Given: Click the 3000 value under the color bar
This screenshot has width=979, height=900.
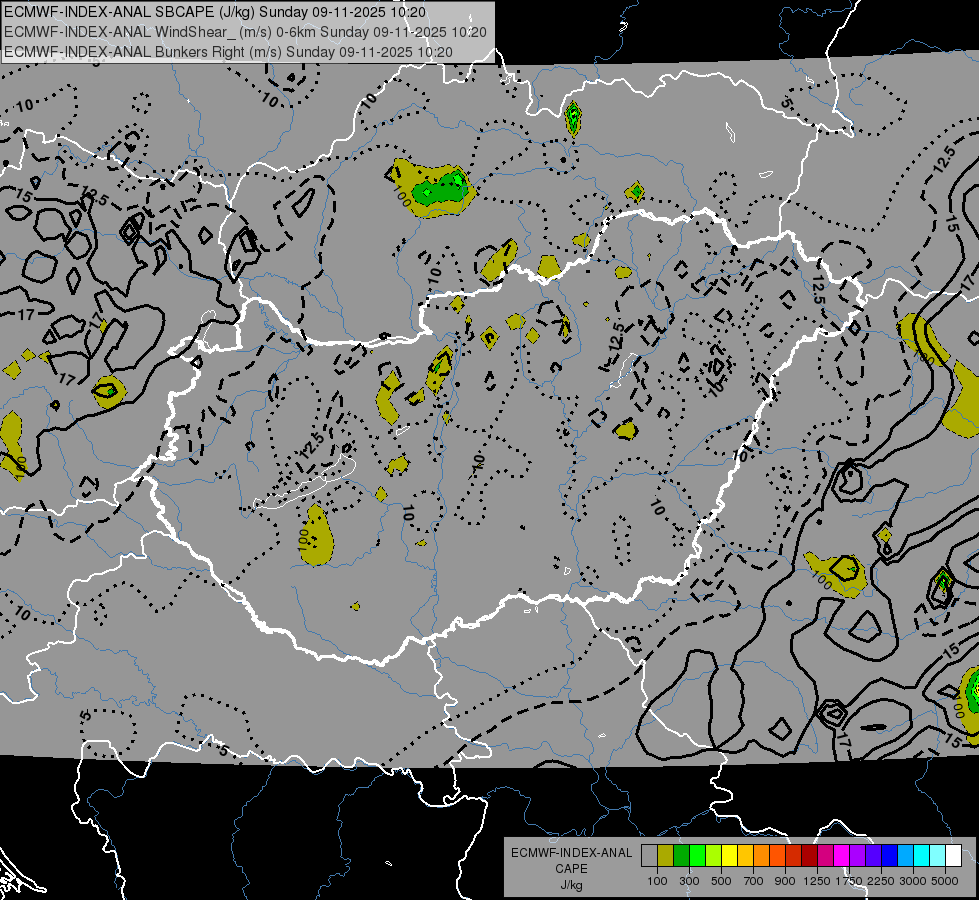Looking at the screenshot, I should point(913,881).
